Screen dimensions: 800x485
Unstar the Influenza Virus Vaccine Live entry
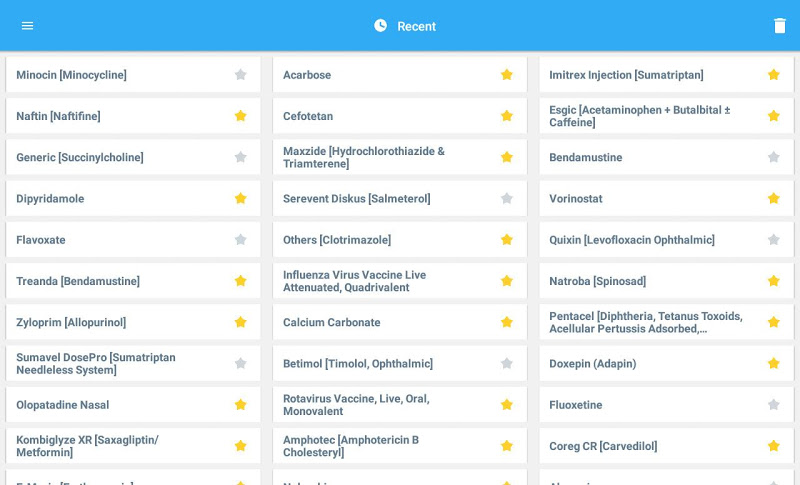[x=507, y=281]
